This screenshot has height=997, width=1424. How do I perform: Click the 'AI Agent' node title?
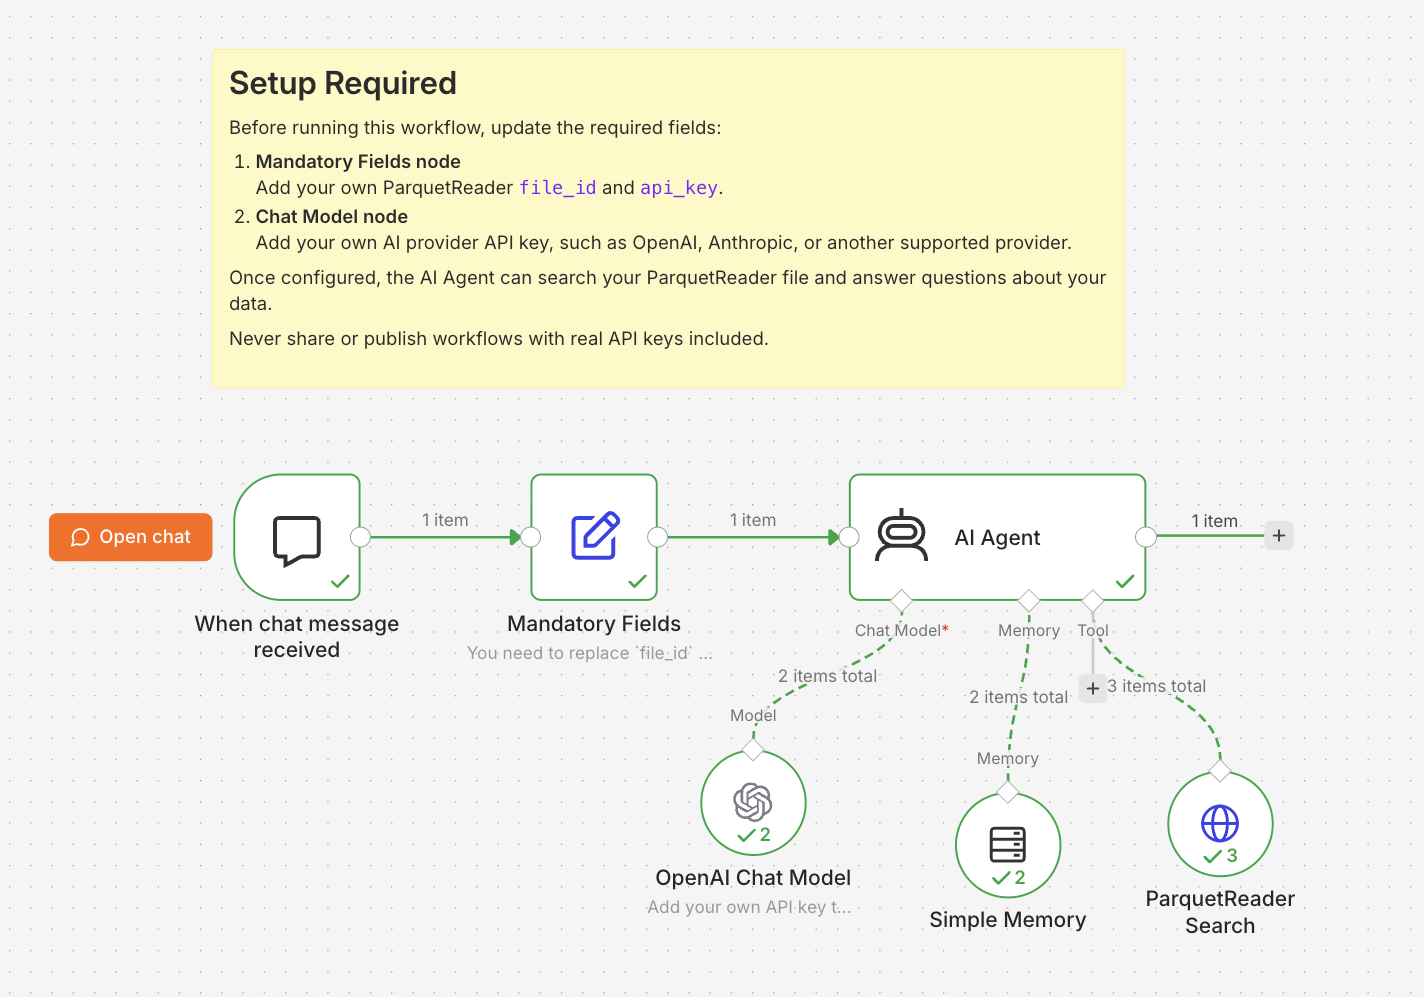coord(997,538)
